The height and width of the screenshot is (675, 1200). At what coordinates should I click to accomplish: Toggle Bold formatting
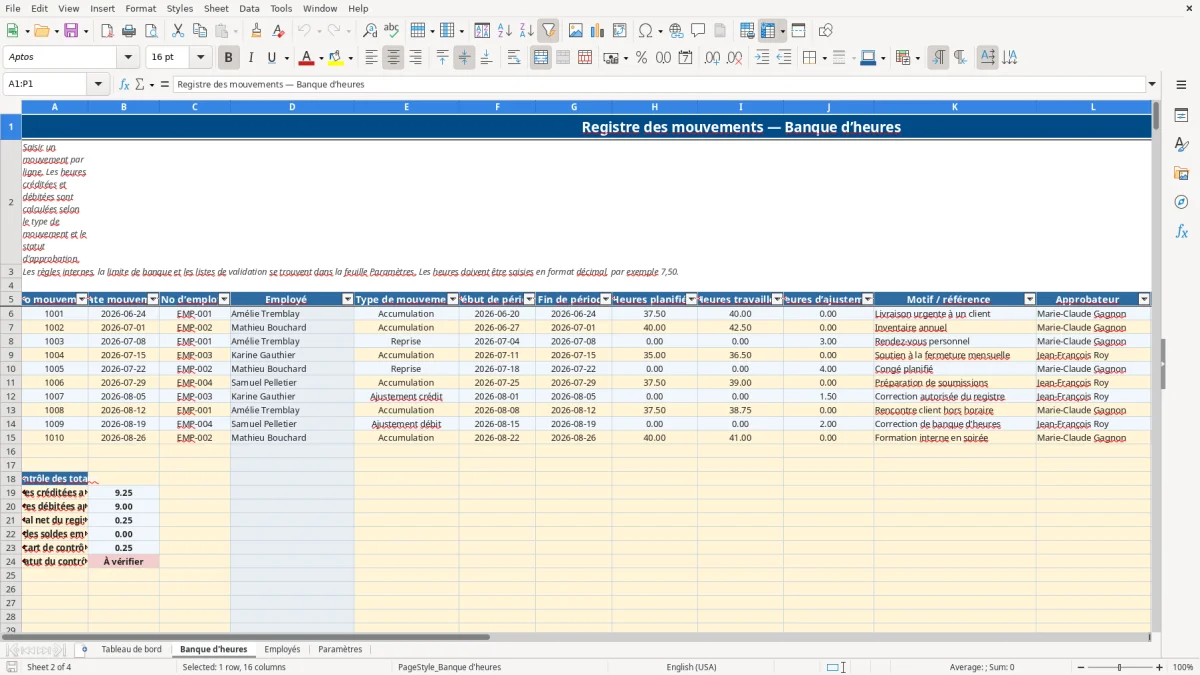229,58
